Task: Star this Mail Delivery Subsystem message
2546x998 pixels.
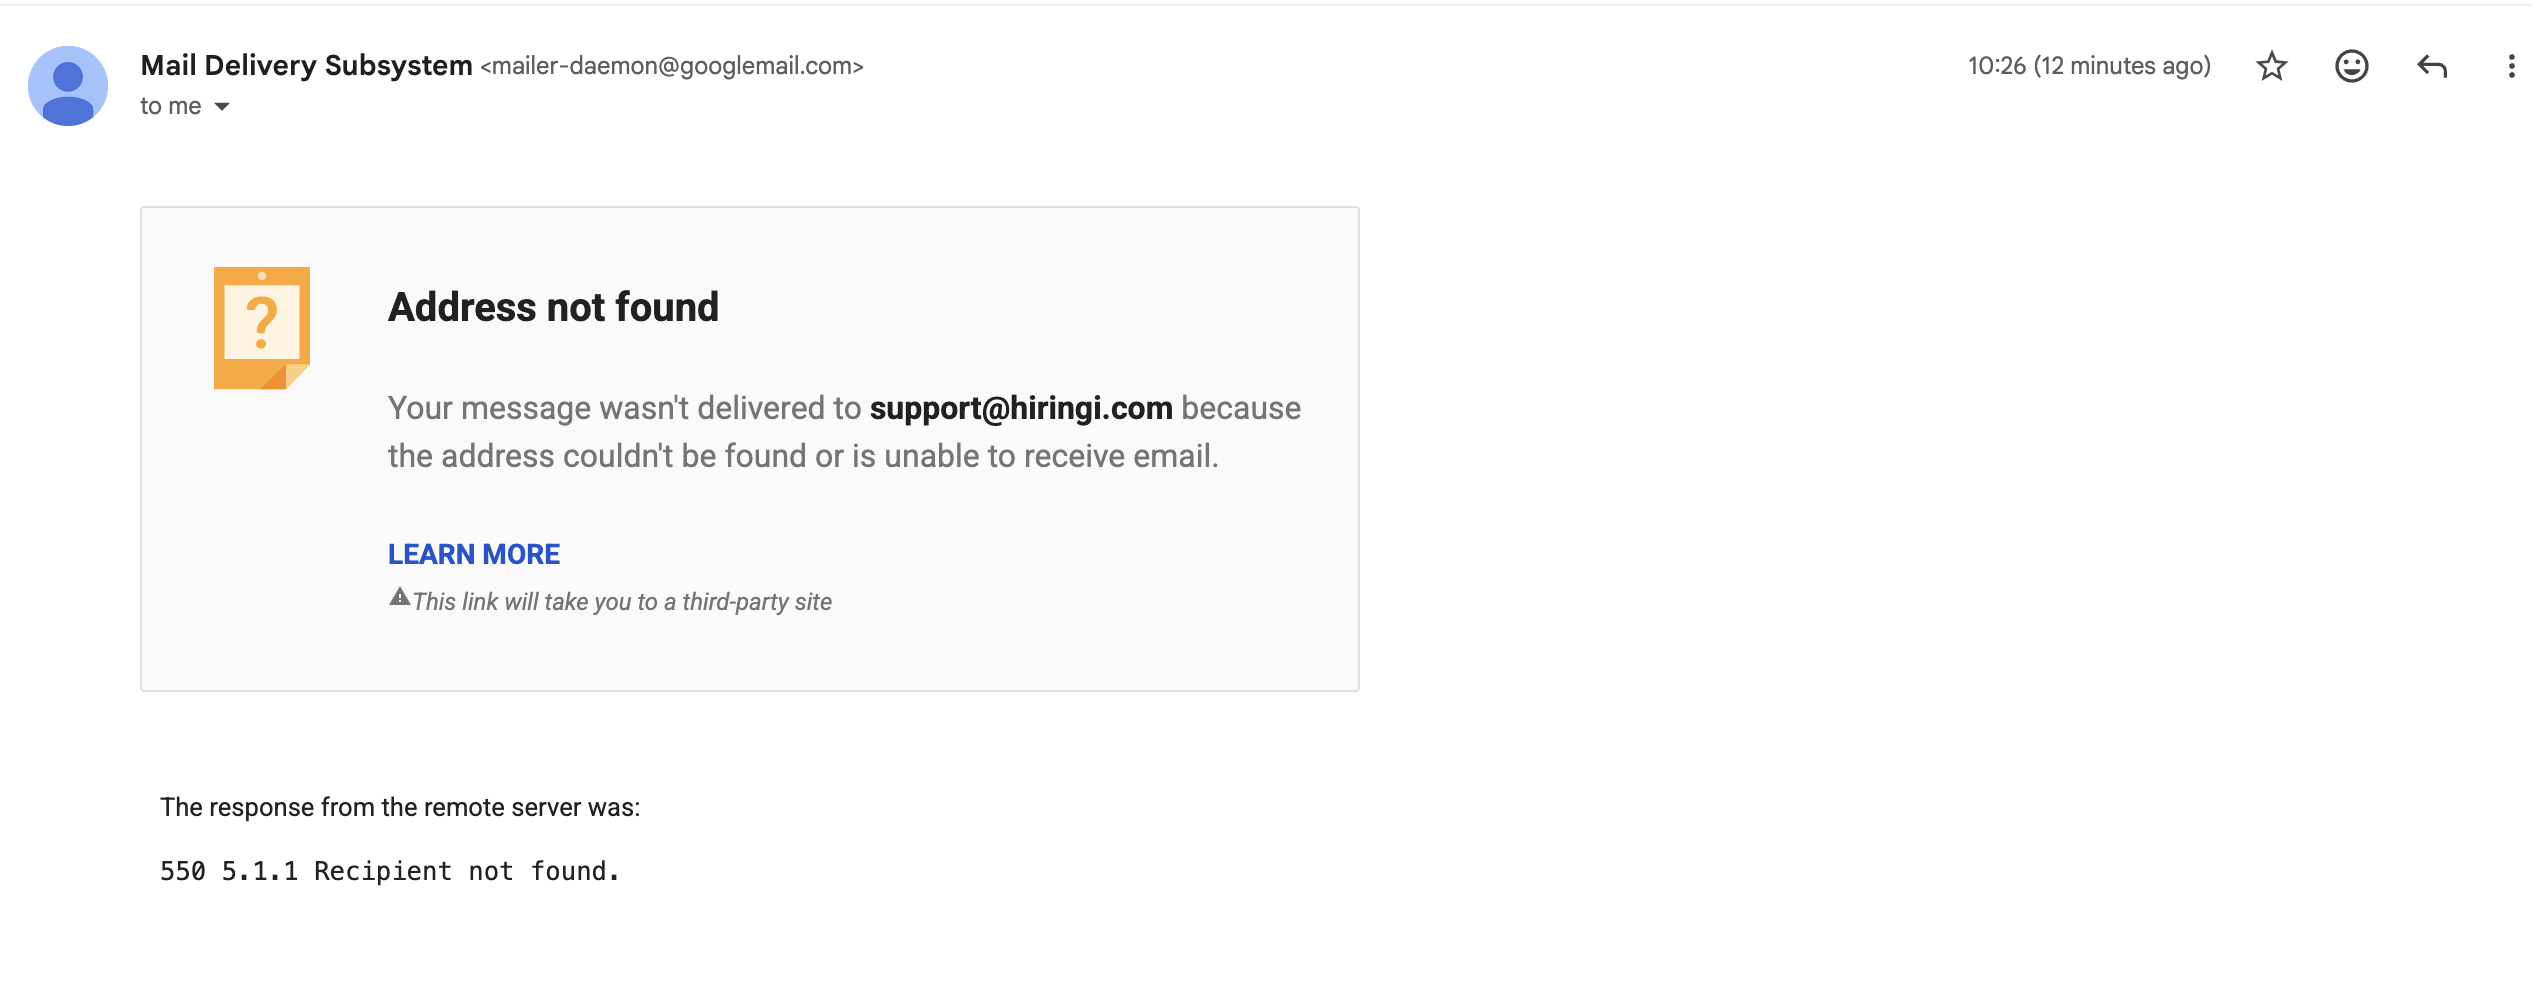Action: point(2271,66)
